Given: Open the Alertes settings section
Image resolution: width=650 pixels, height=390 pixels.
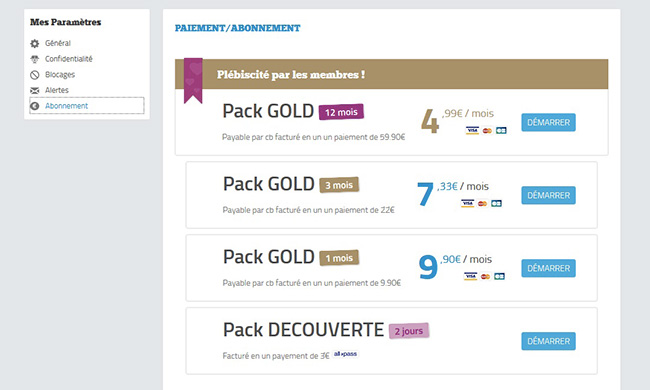Looking at the screenshot, I should tap(57, 90).
